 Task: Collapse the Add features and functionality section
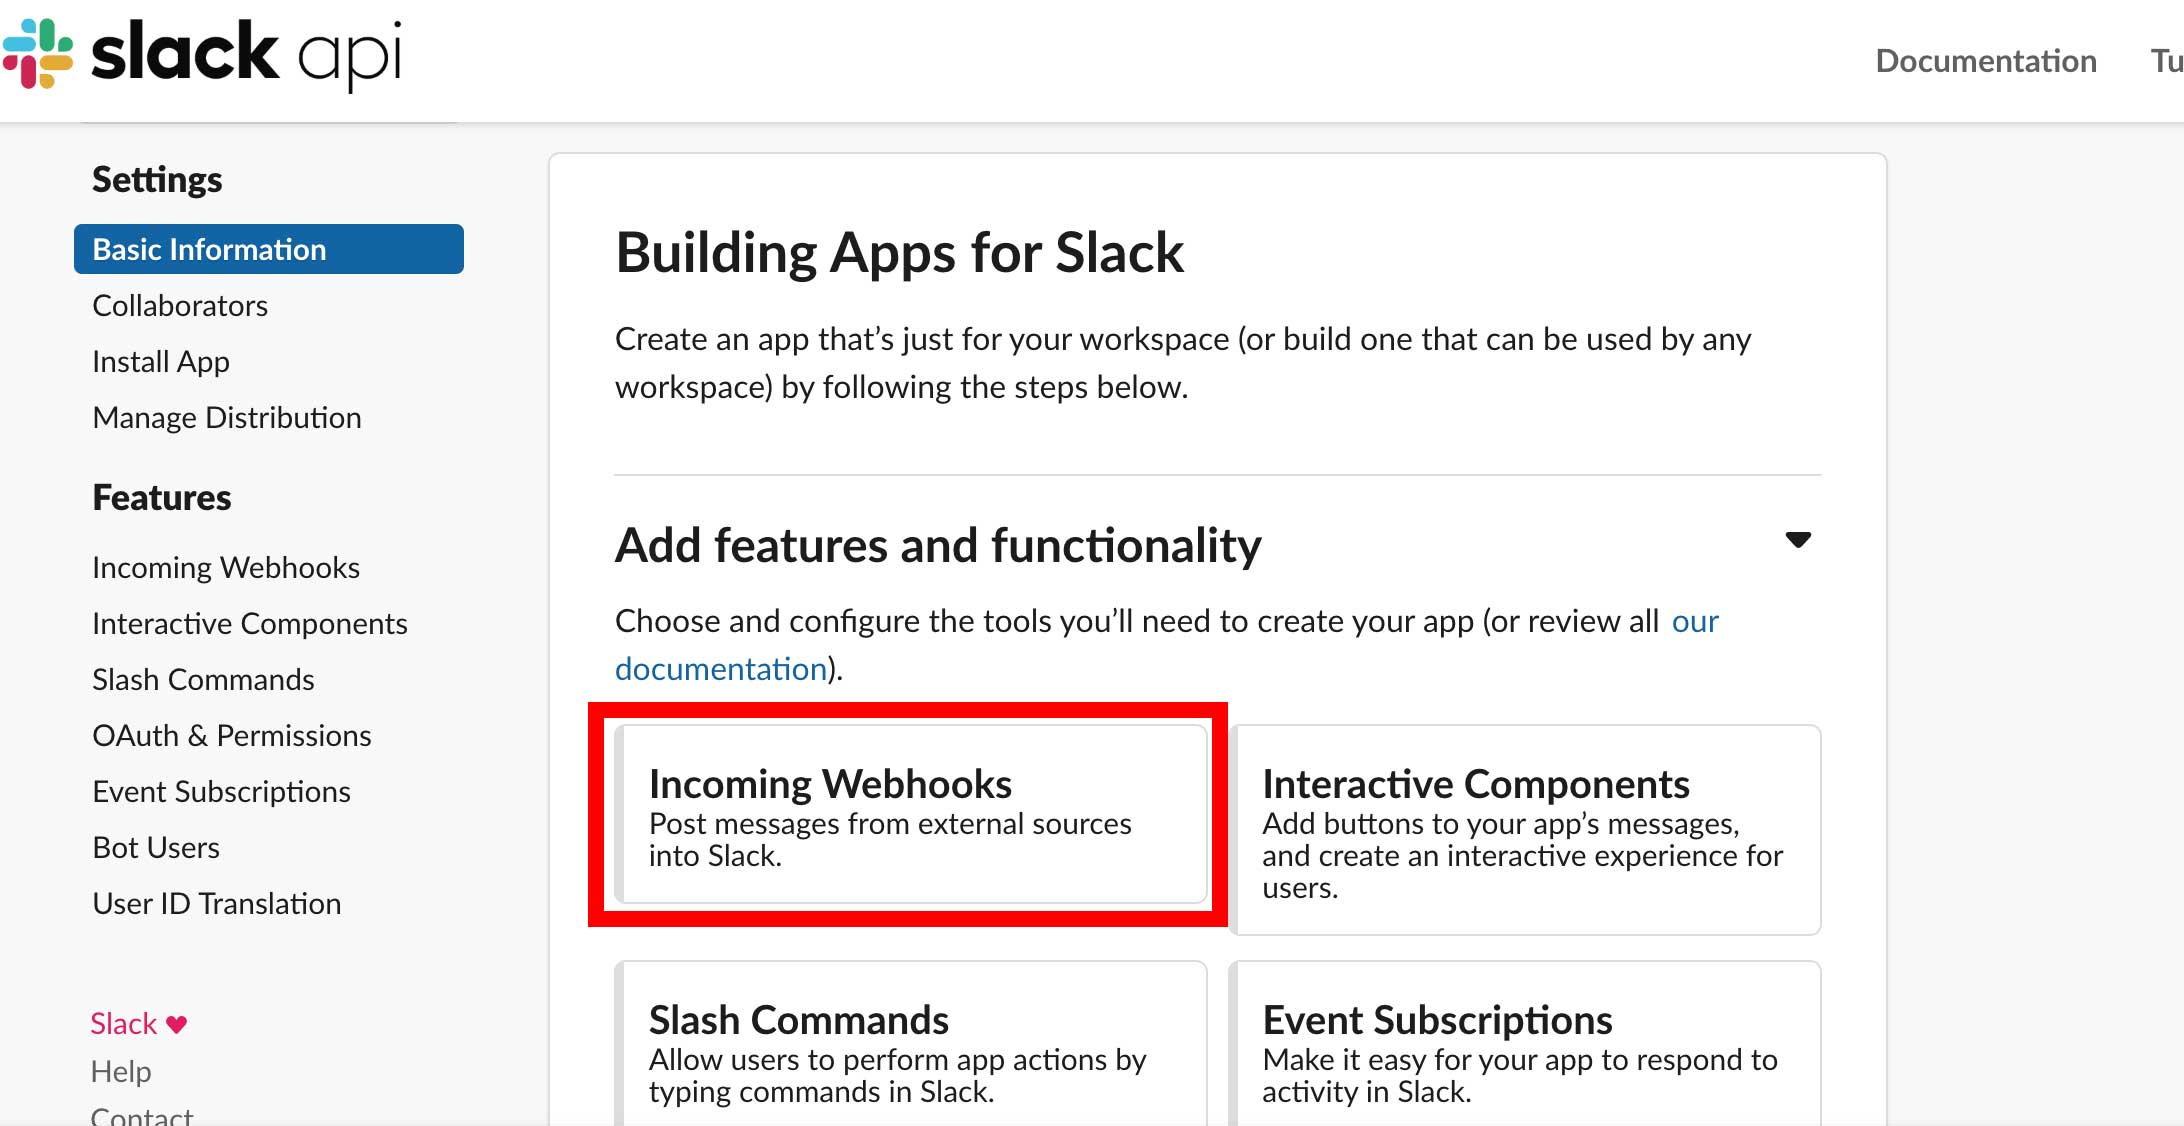coord(1798,540)
